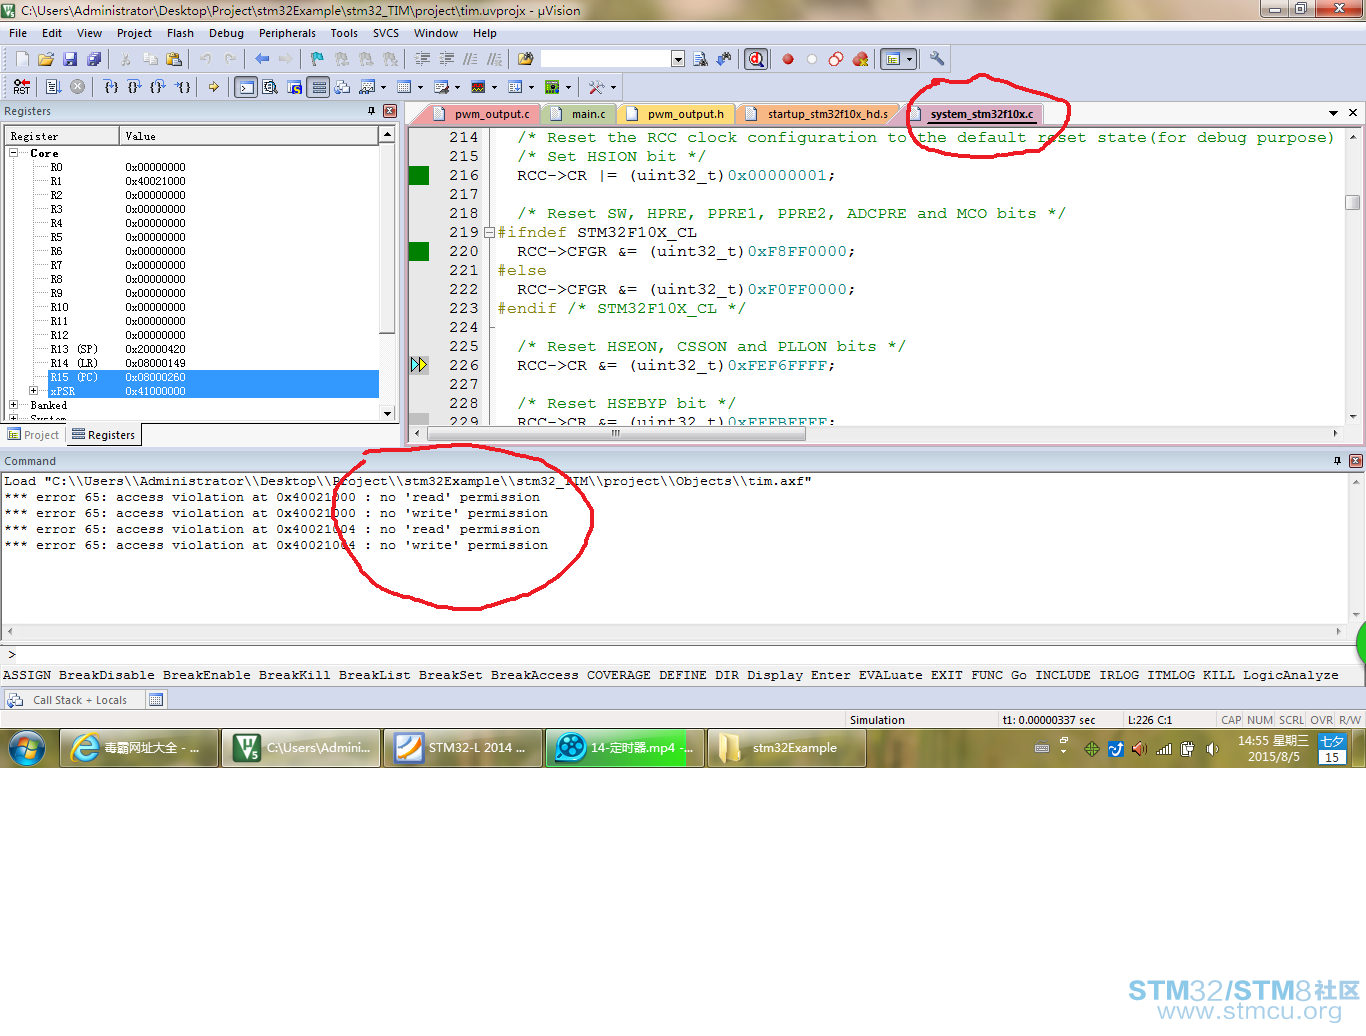
Task: Unindent the selected lines
Action: (446, 59)
